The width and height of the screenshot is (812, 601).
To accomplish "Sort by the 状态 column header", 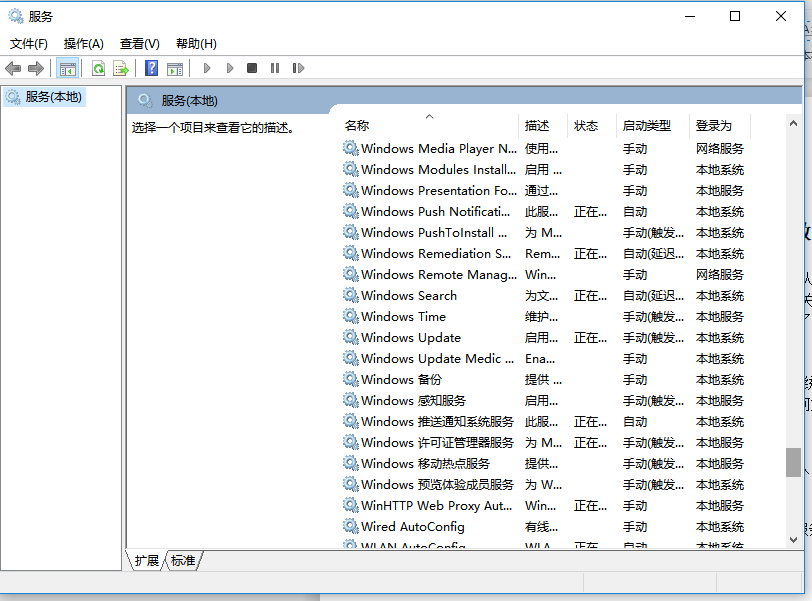I will click(592, 126).
